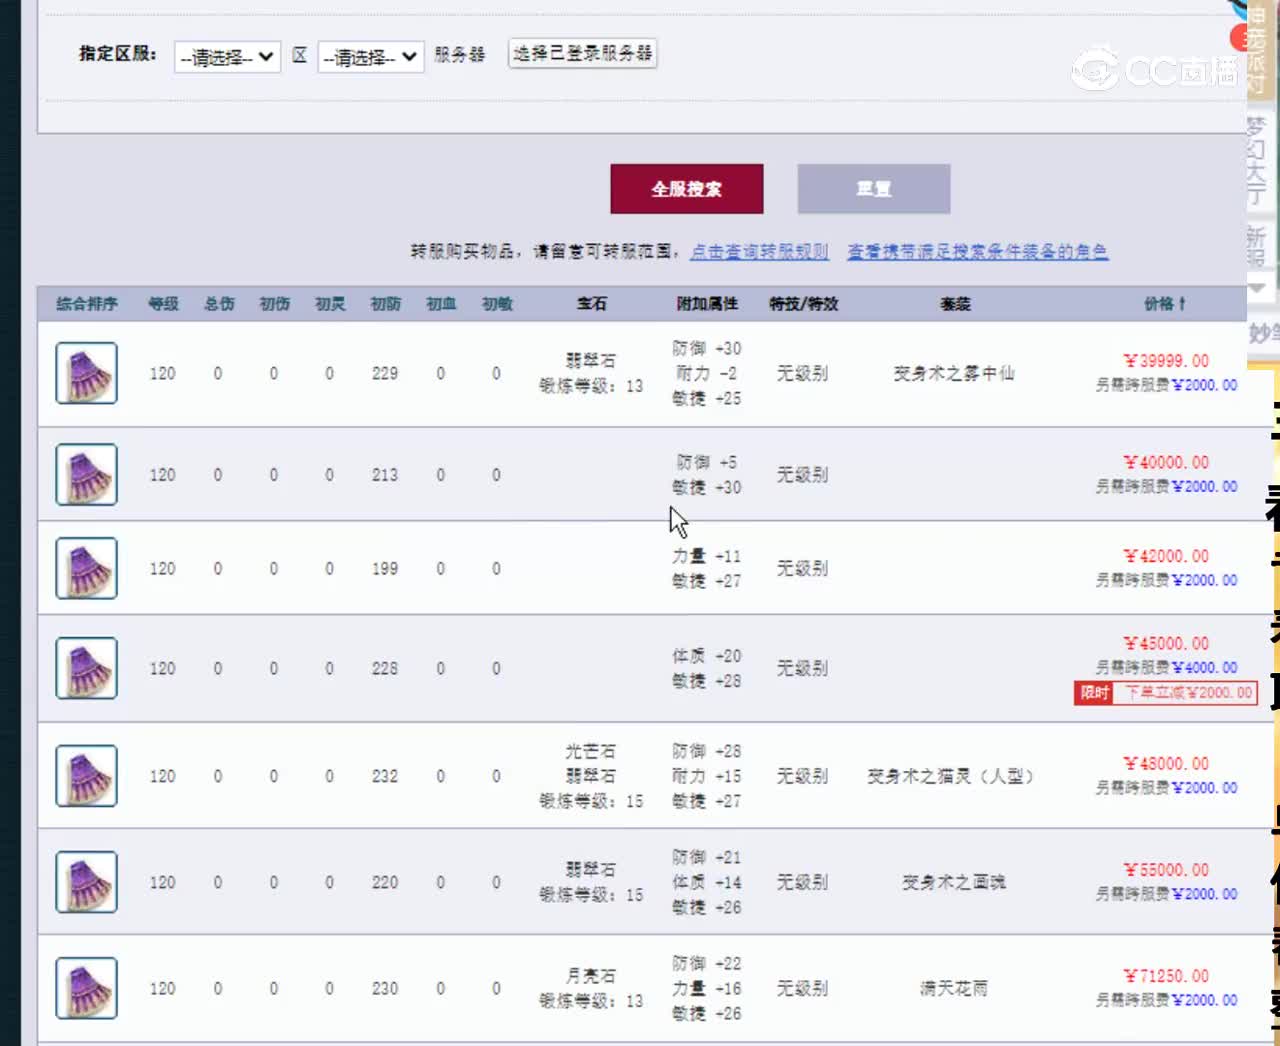
Task: Click 初防 value 199
Action: 385,569
